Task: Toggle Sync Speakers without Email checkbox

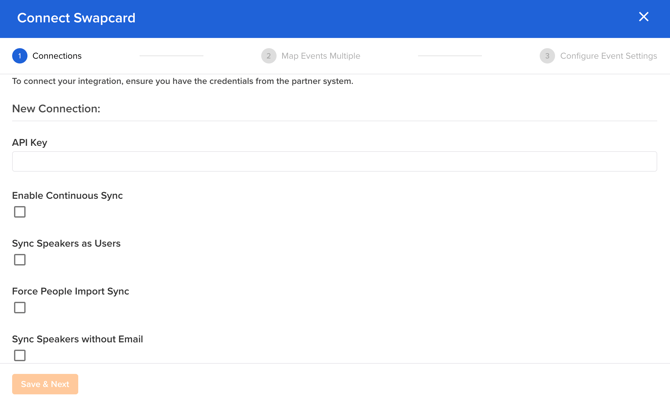Action: tap(20, 355)
